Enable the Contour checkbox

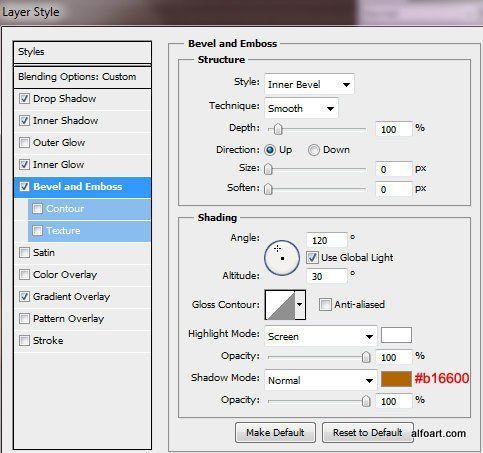37,209
